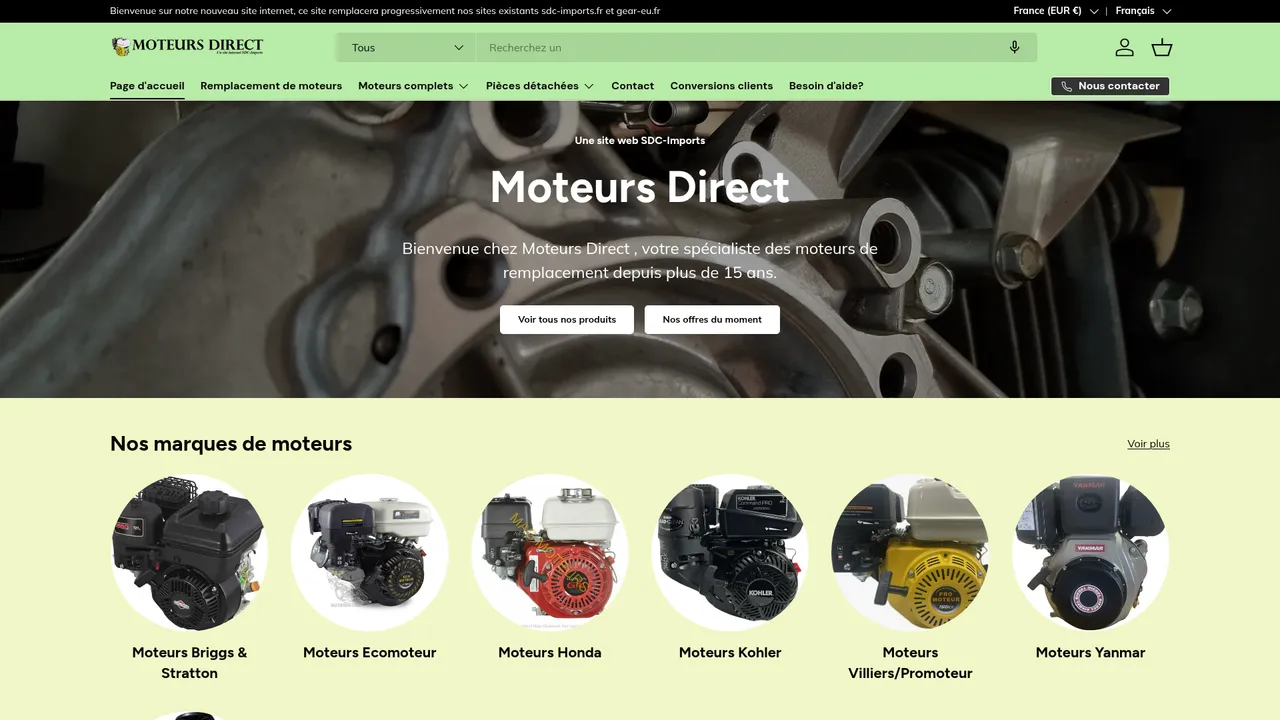Open Conversions clients menu item
The height and width of the screenshot is (720, 1280).
point(721,86)
